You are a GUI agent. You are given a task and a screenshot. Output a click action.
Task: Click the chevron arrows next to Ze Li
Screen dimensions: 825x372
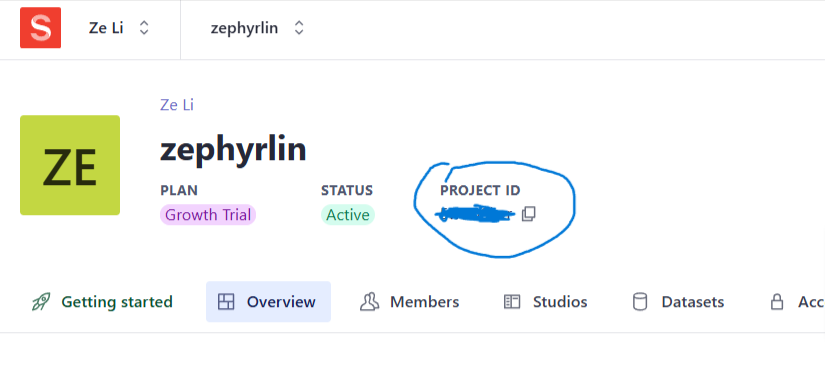pos(144,28)
